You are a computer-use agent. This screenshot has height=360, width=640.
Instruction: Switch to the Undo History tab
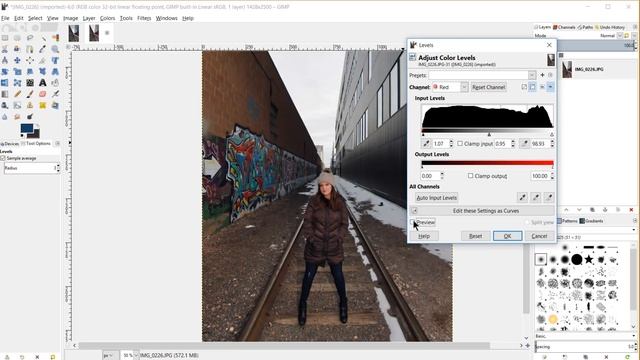click(x=610, y=27)
